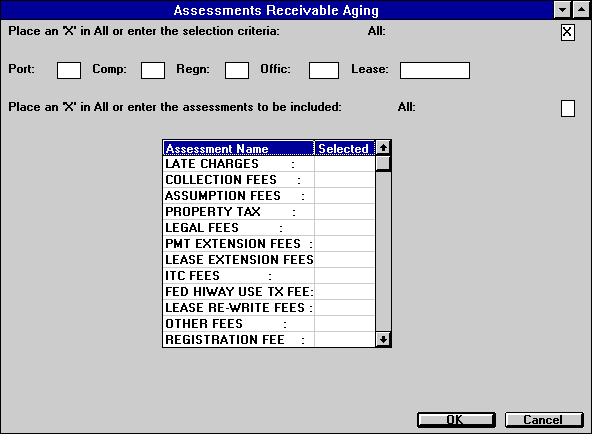Select the COLLECTION FEES row
592x434 pixels.
coord(269,180)
